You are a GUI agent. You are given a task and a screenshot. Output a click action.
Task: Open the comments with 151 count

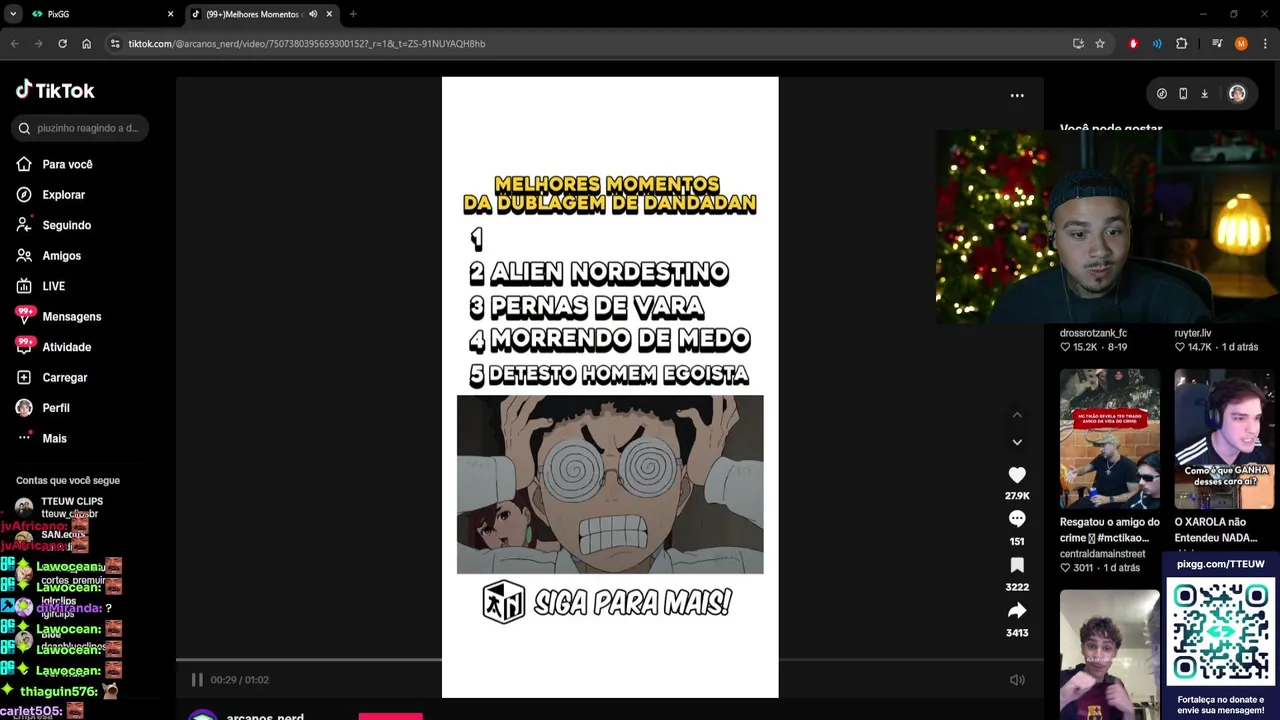[1017, 519]
